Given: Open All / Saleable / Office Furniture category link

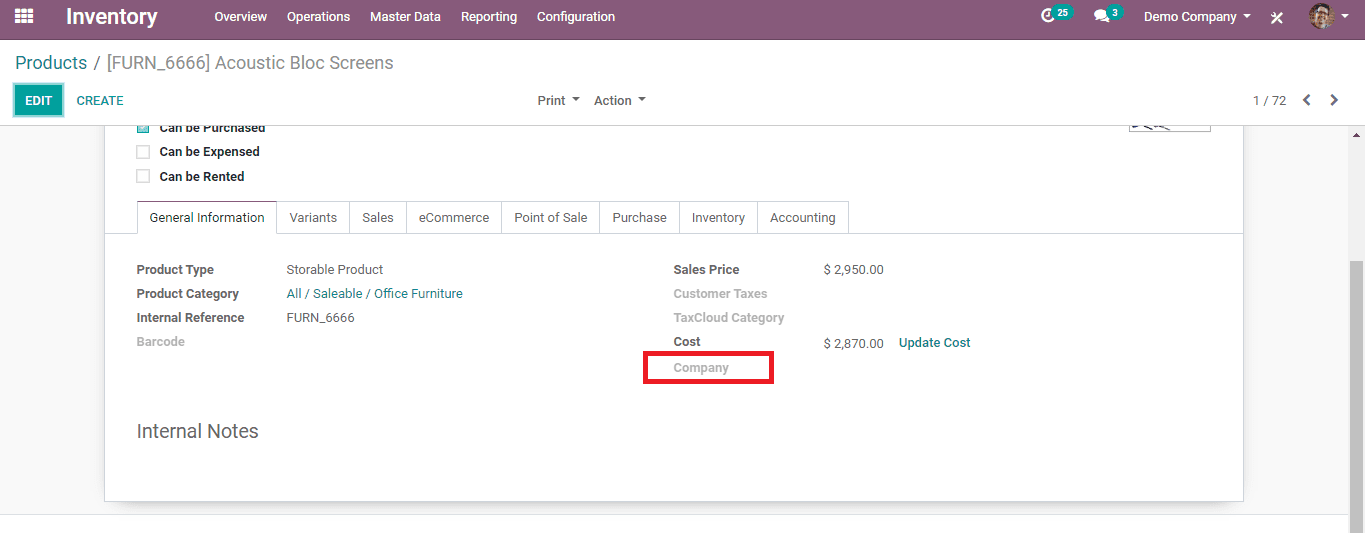Looking at the screenshot, I should (374, 294).
